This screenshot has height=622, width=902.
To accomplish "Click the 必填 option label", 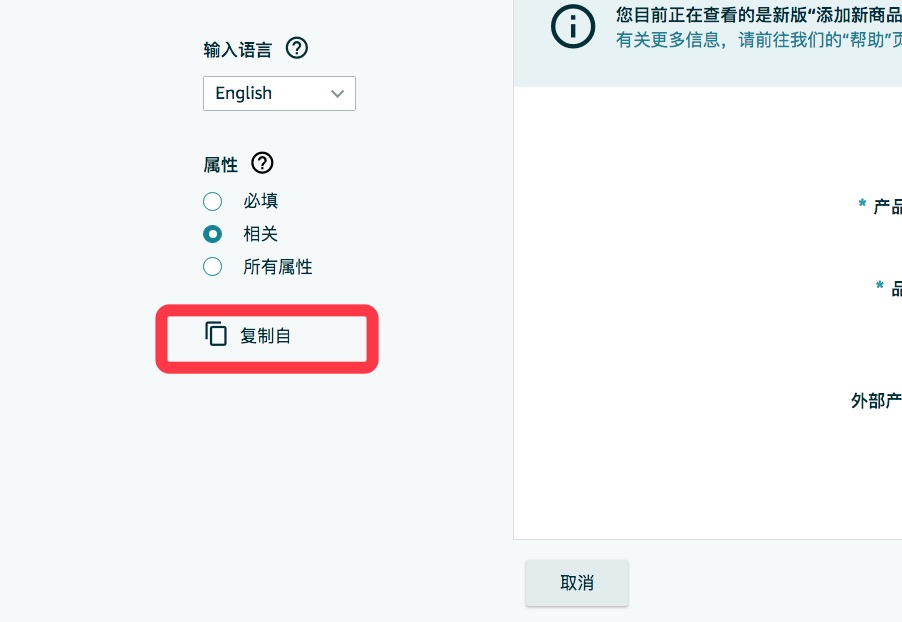I will point(261,201).
